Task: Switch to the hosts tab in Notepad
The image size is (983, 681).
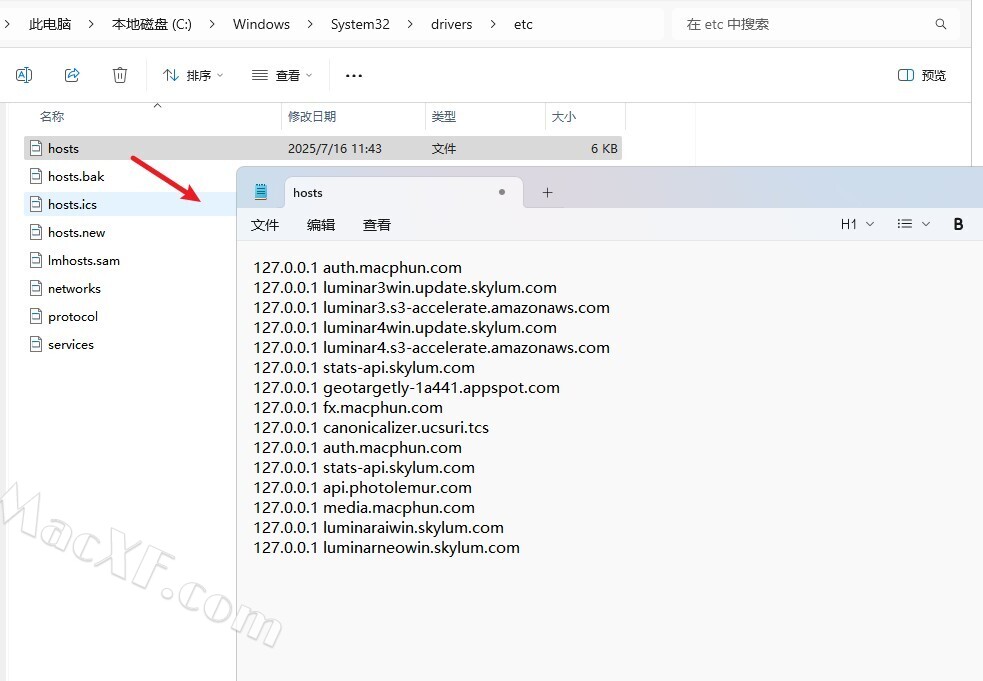Action: pyautogui.click(x=404, y=193)
